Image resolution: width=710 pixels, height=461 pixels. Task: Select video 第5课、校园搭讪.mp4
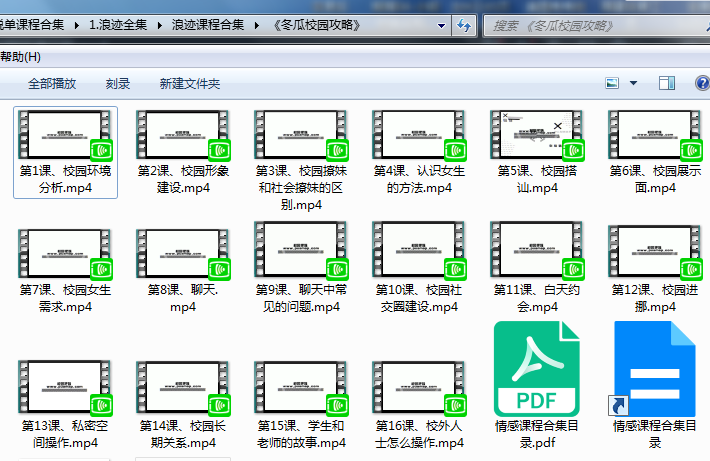(537, 153)
